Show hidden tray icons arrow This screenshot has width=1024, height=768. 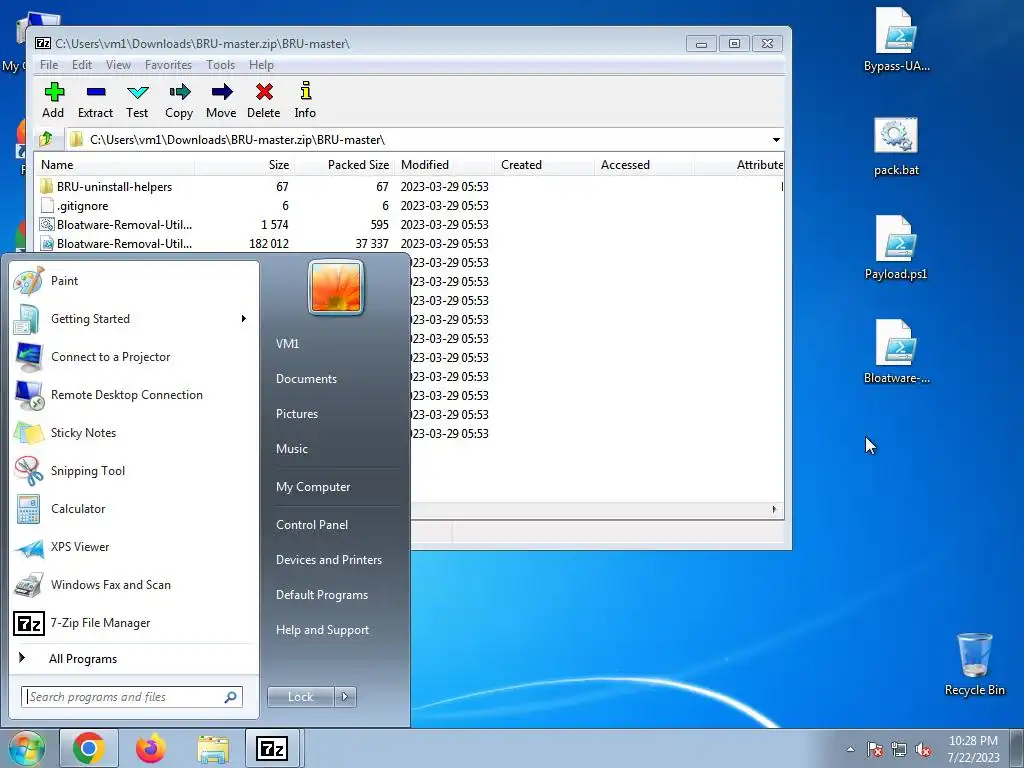tap(850, 750)
